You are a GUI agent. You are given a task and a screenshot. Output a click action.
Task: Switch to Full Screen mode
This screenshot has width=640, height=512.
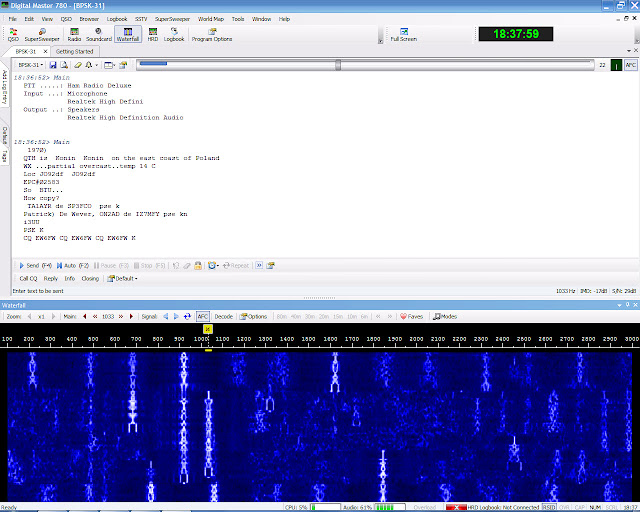[x=404, y=35]
